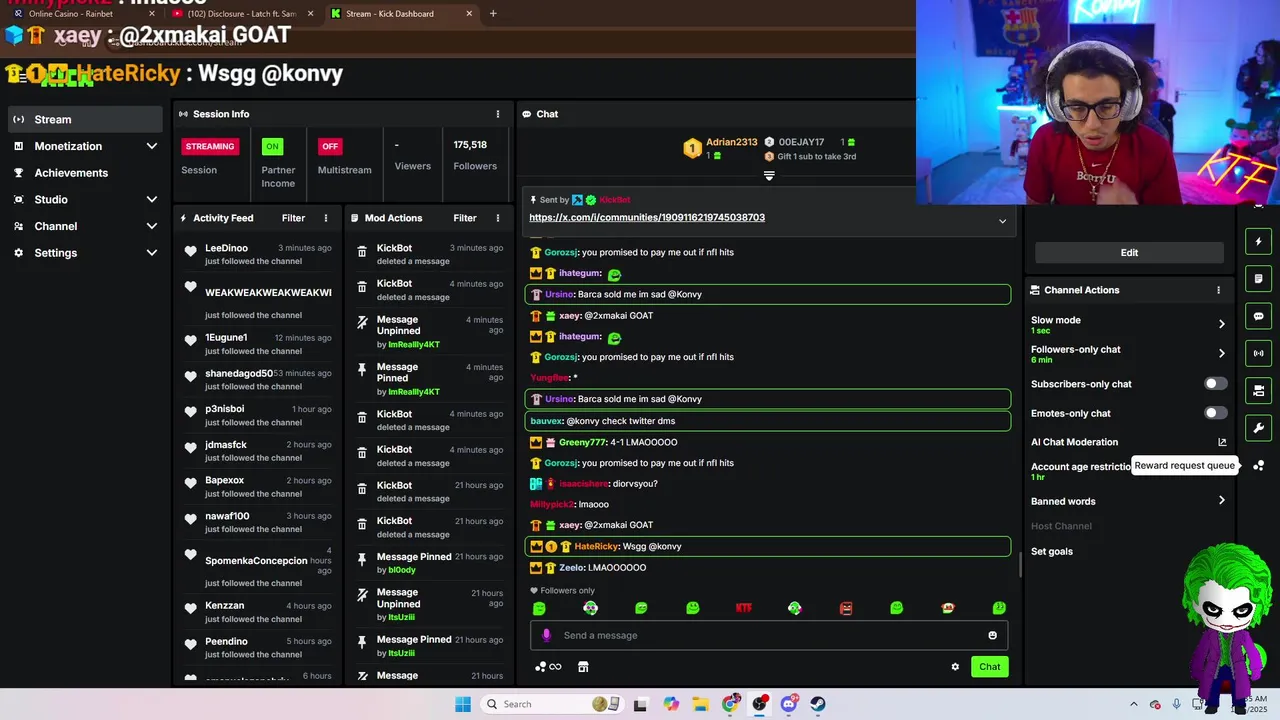Open Session Info three-dot menu
The height and width of the screenshot is (720, 1280).
498,114
